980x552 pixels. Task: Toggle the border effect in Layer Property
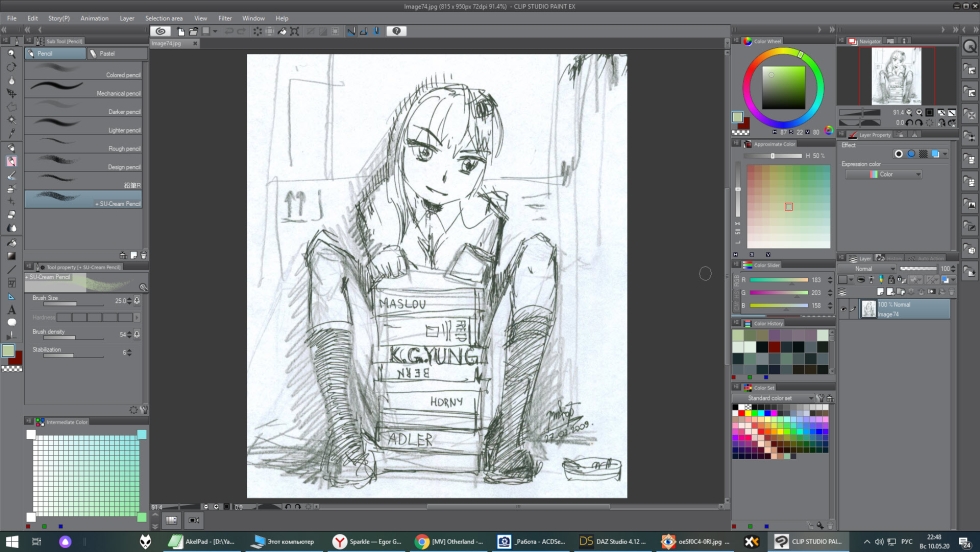898,154
